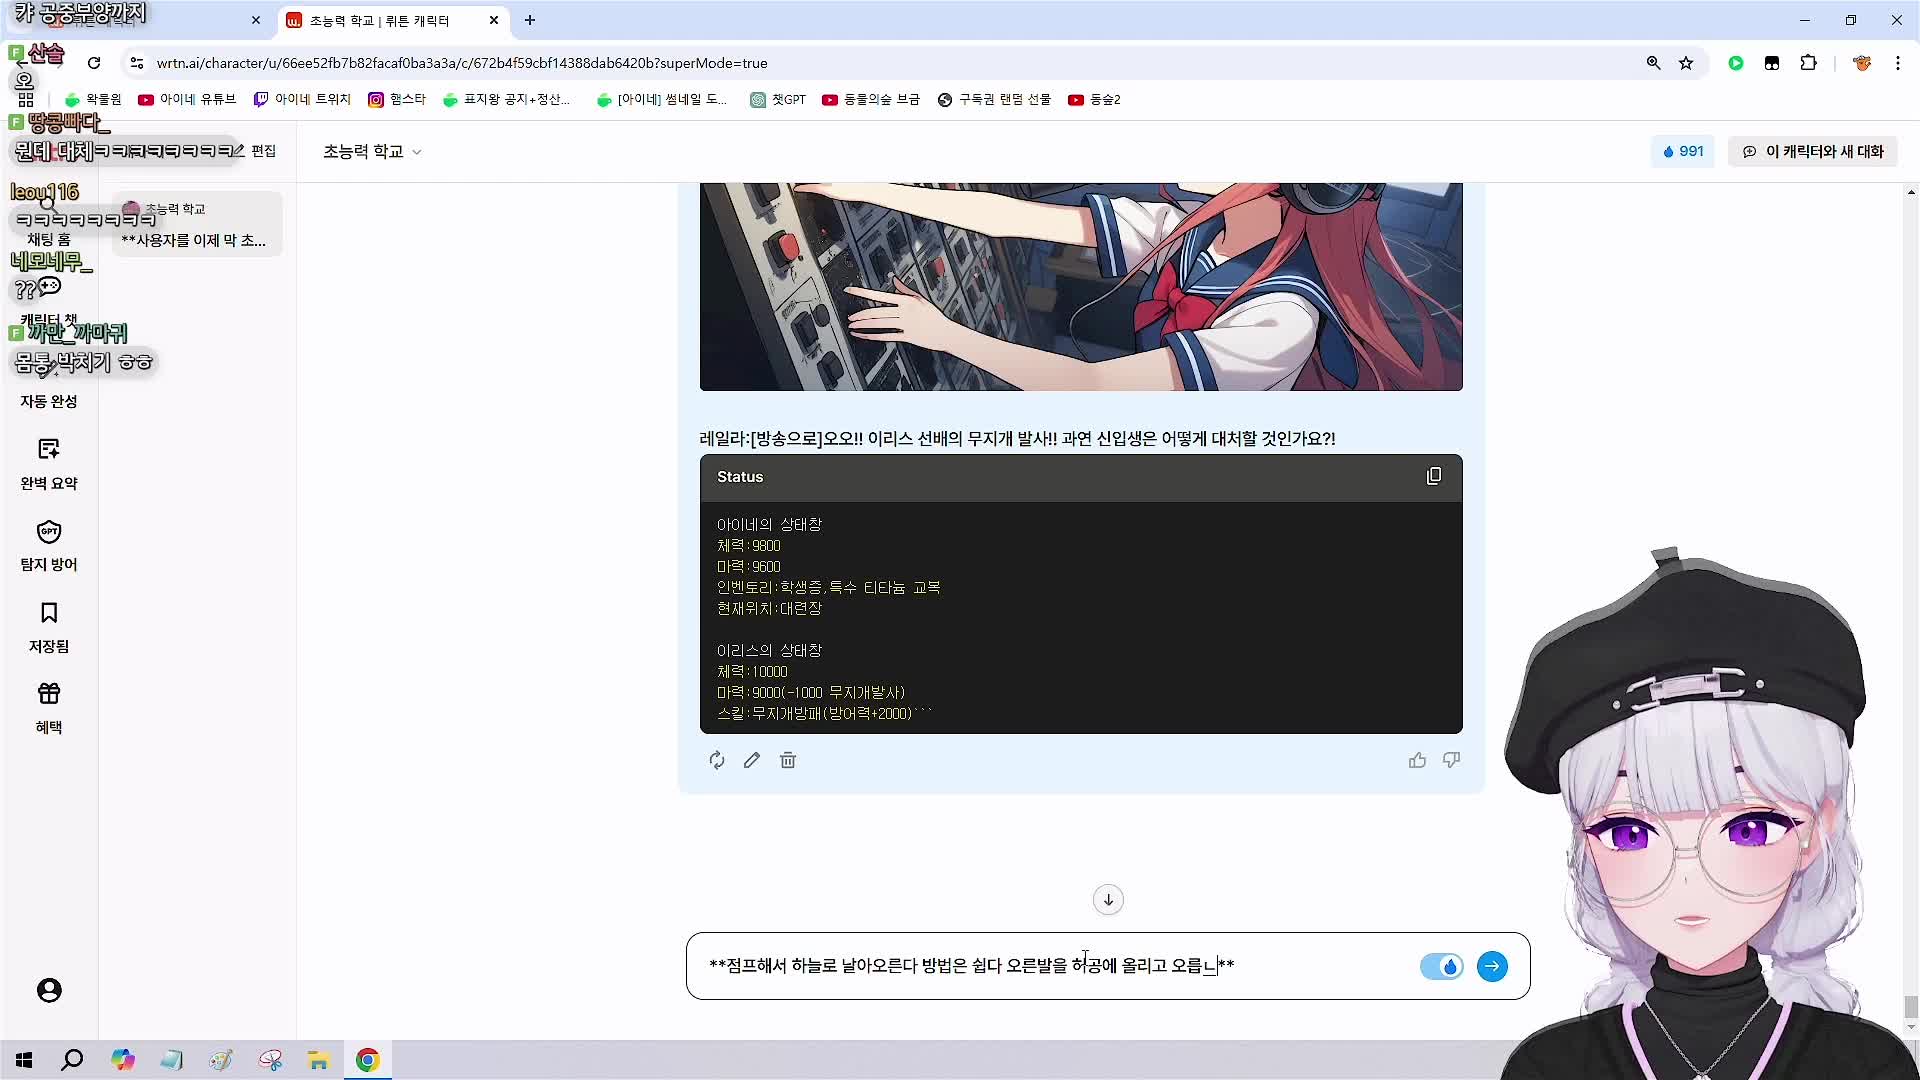
Task: Open 탐지 방어 in the sidebar
Action: pos(49,545)
